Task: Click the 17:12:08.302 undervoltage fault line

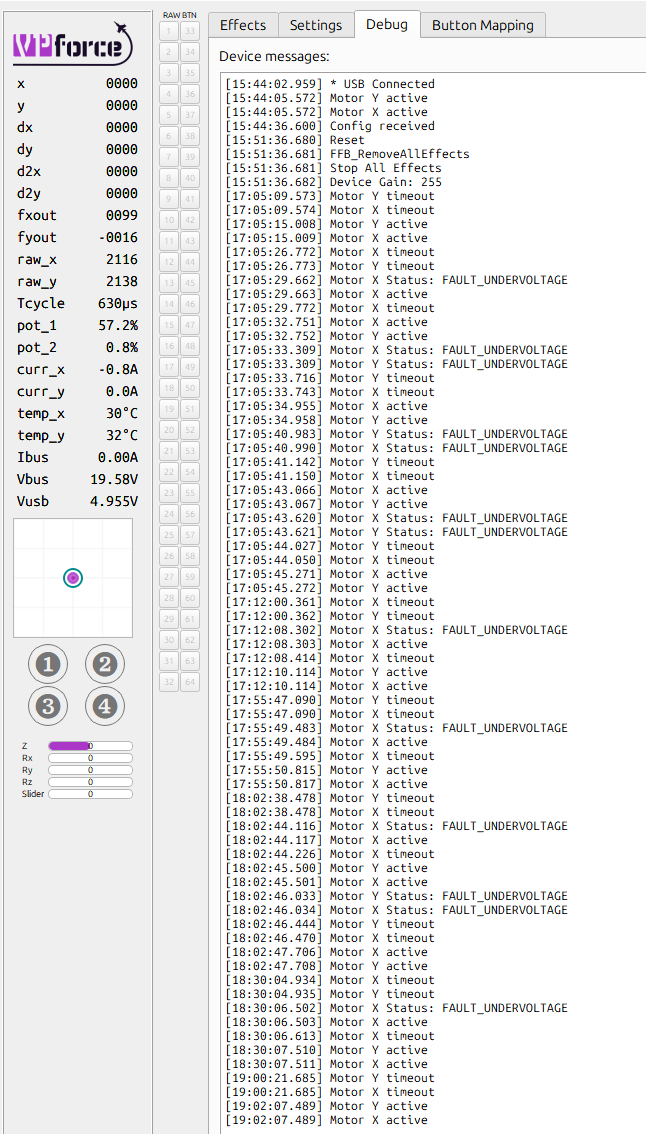Action: point(396,630)
